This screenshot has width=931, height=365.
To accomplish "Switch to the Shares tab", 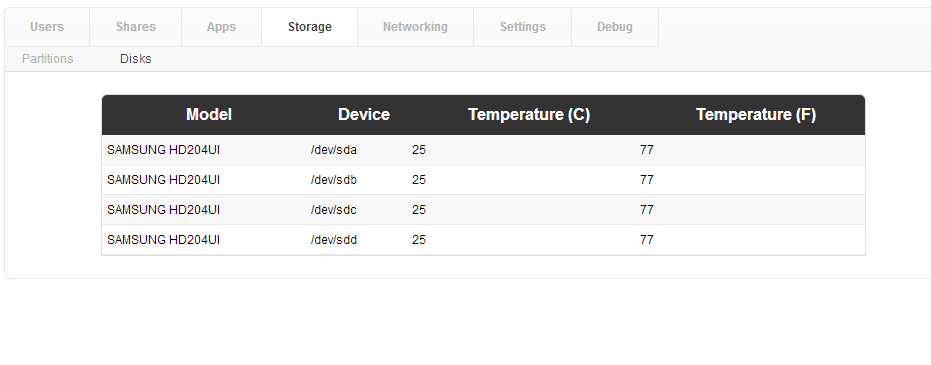I will (x=135, y=27).
